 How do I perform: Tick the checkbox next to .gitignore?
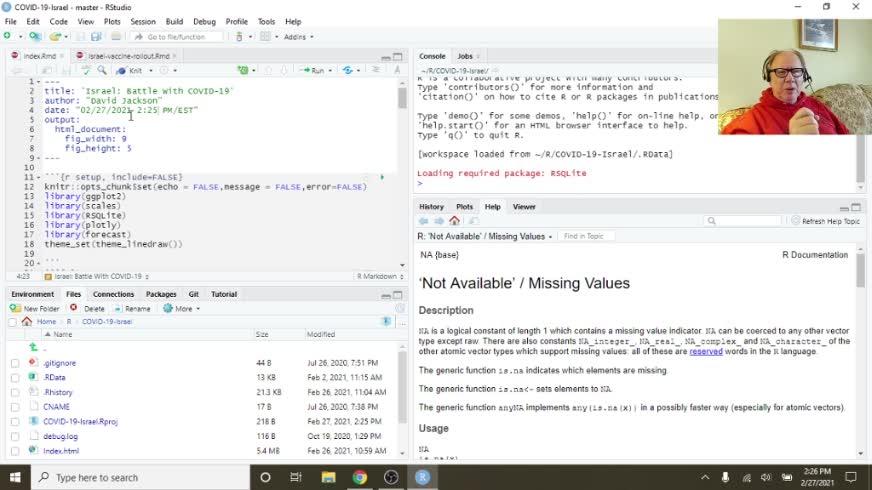(x=15, y=363)
